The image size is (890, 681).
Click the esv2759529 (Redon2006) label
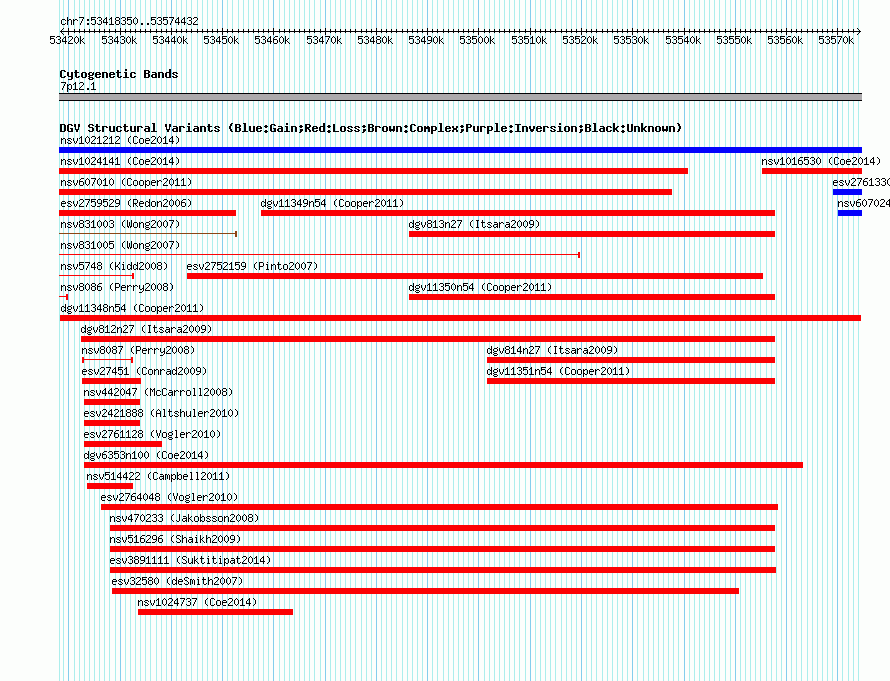[x=126, y=203]
